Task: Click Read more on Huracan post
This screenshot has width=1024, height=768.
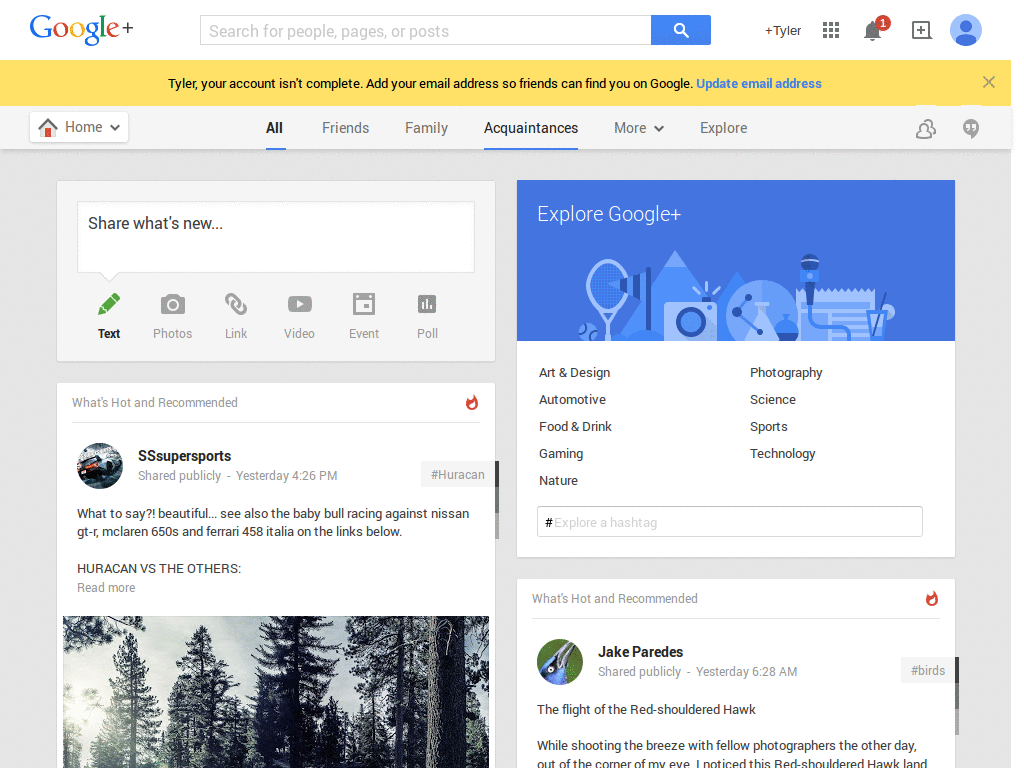Action: pyautogui.click(x=106, y=587)
